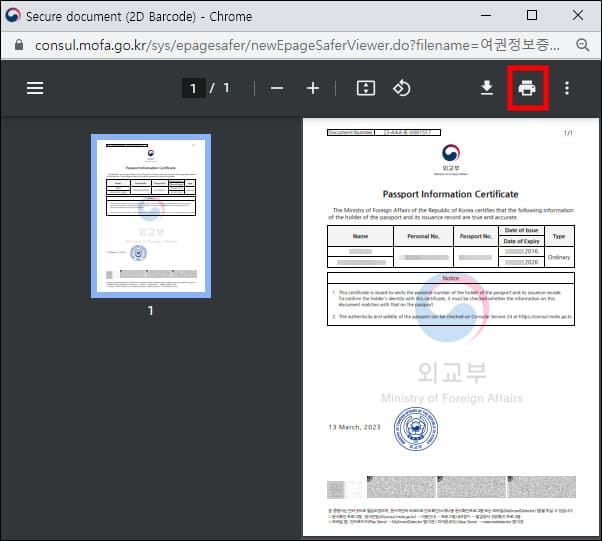Click the fit to page icon
Screen dimensions: 602x541
click(366, 88)
